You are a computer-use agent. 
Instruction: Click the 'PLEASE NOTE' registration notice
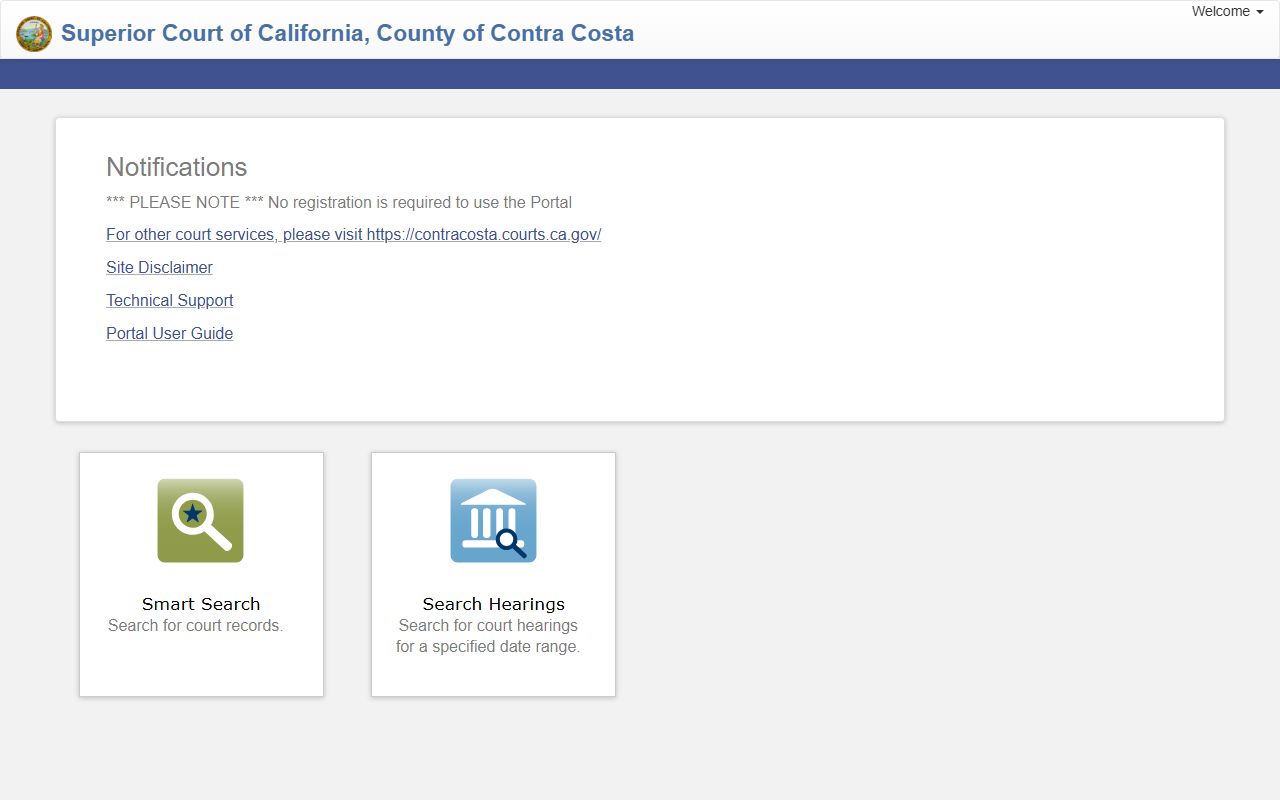tap(339, 202)
